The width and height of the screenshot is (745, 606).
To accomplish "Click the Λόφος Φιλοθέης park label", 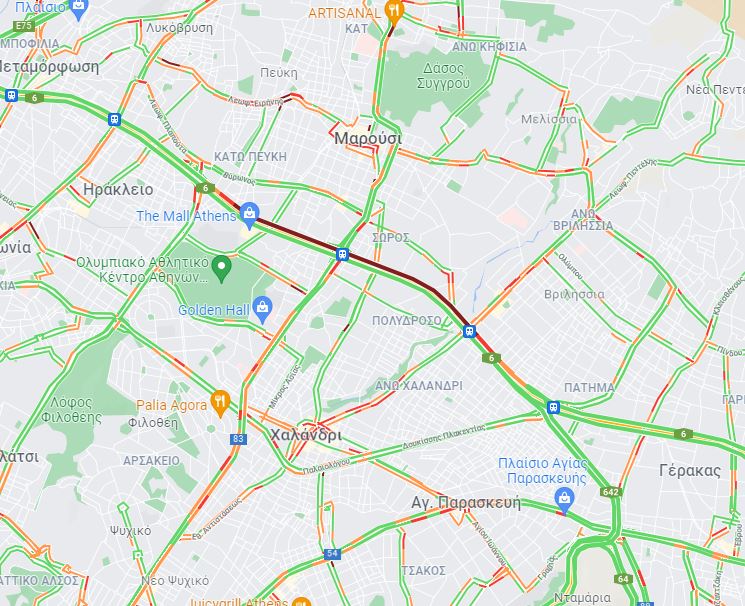I will coord(71,410).
